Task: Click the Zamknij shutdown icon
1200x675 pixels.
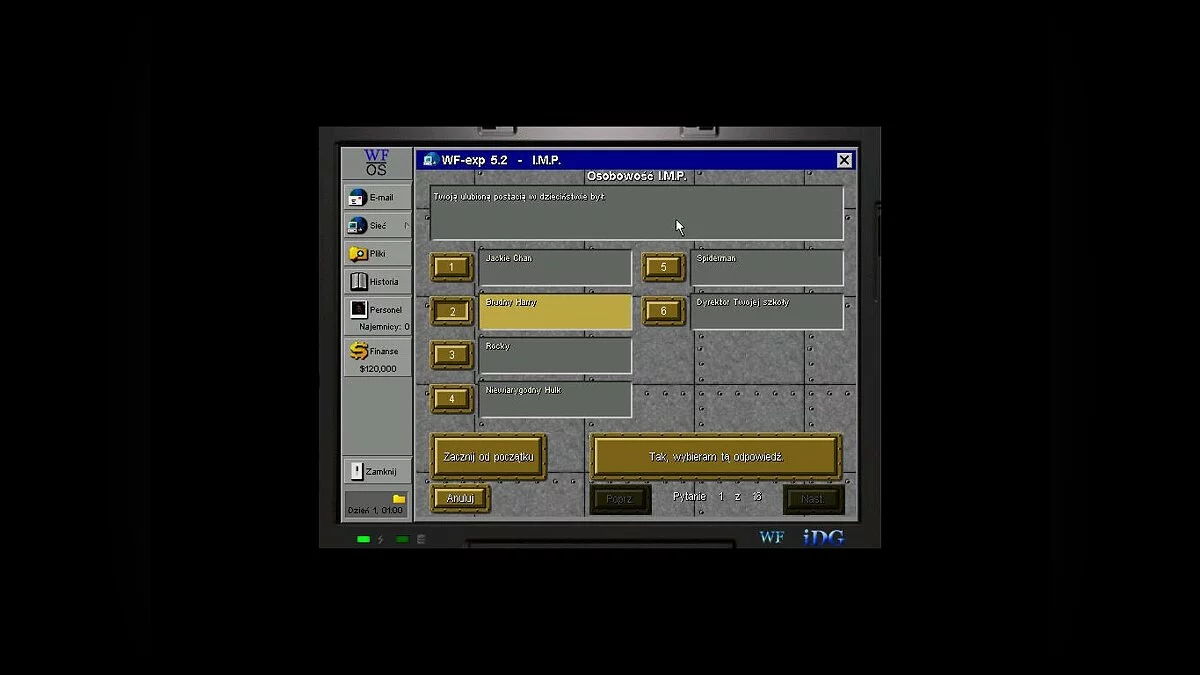Action: tap(357, 471)
